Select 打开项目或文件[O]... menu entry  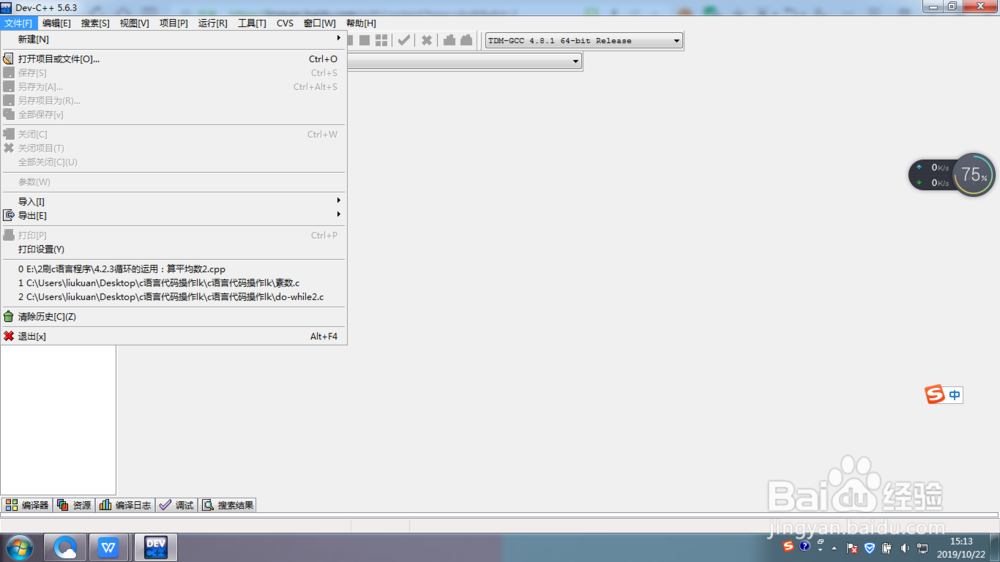(x=173, y=59)
